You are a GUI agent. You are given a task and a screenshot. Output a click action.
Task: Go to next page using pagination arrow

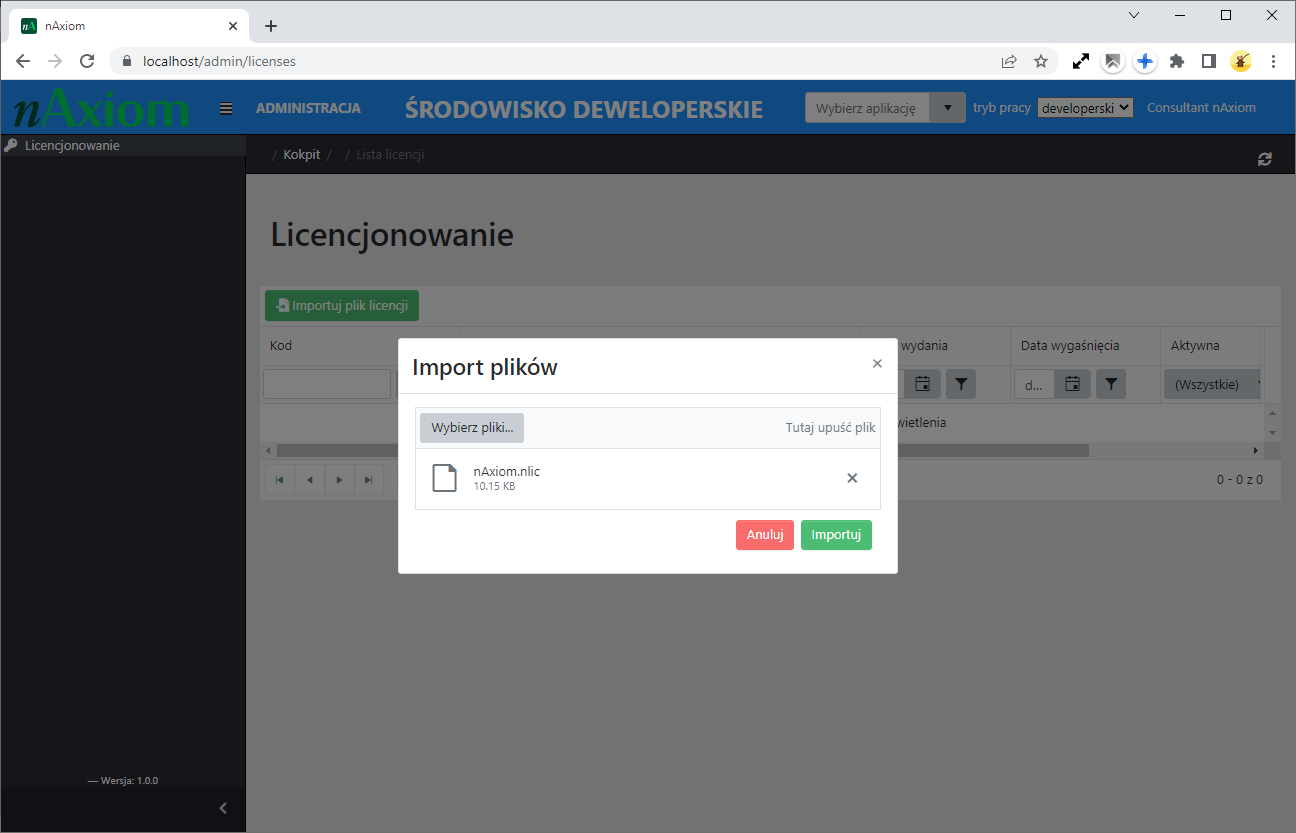pos(339,479)
